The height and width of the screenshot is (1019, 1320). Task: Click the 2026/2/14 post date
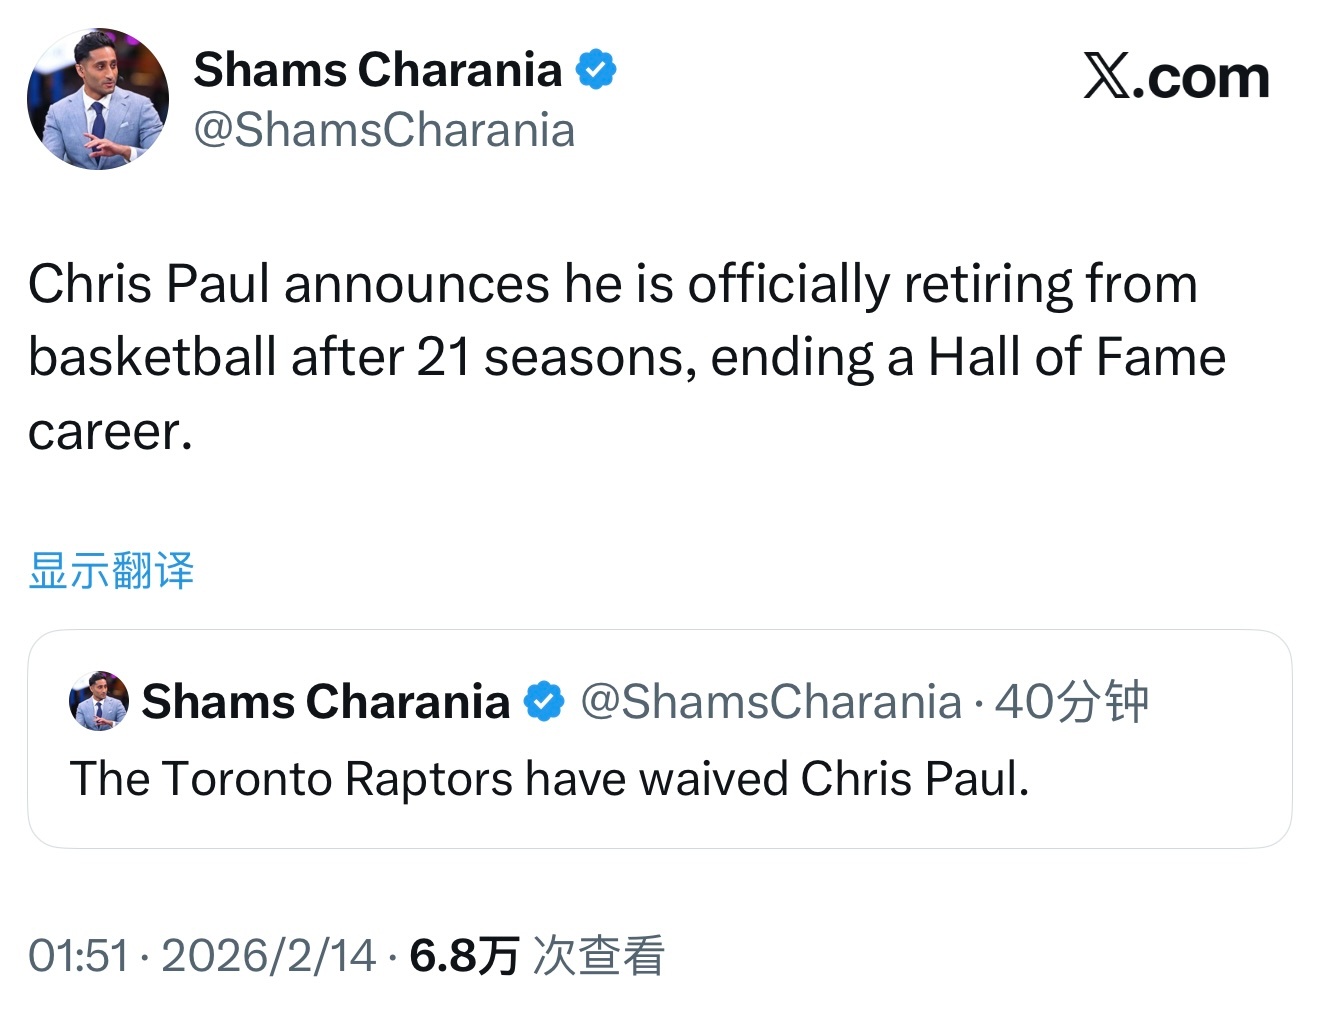[x=268, y=955]
